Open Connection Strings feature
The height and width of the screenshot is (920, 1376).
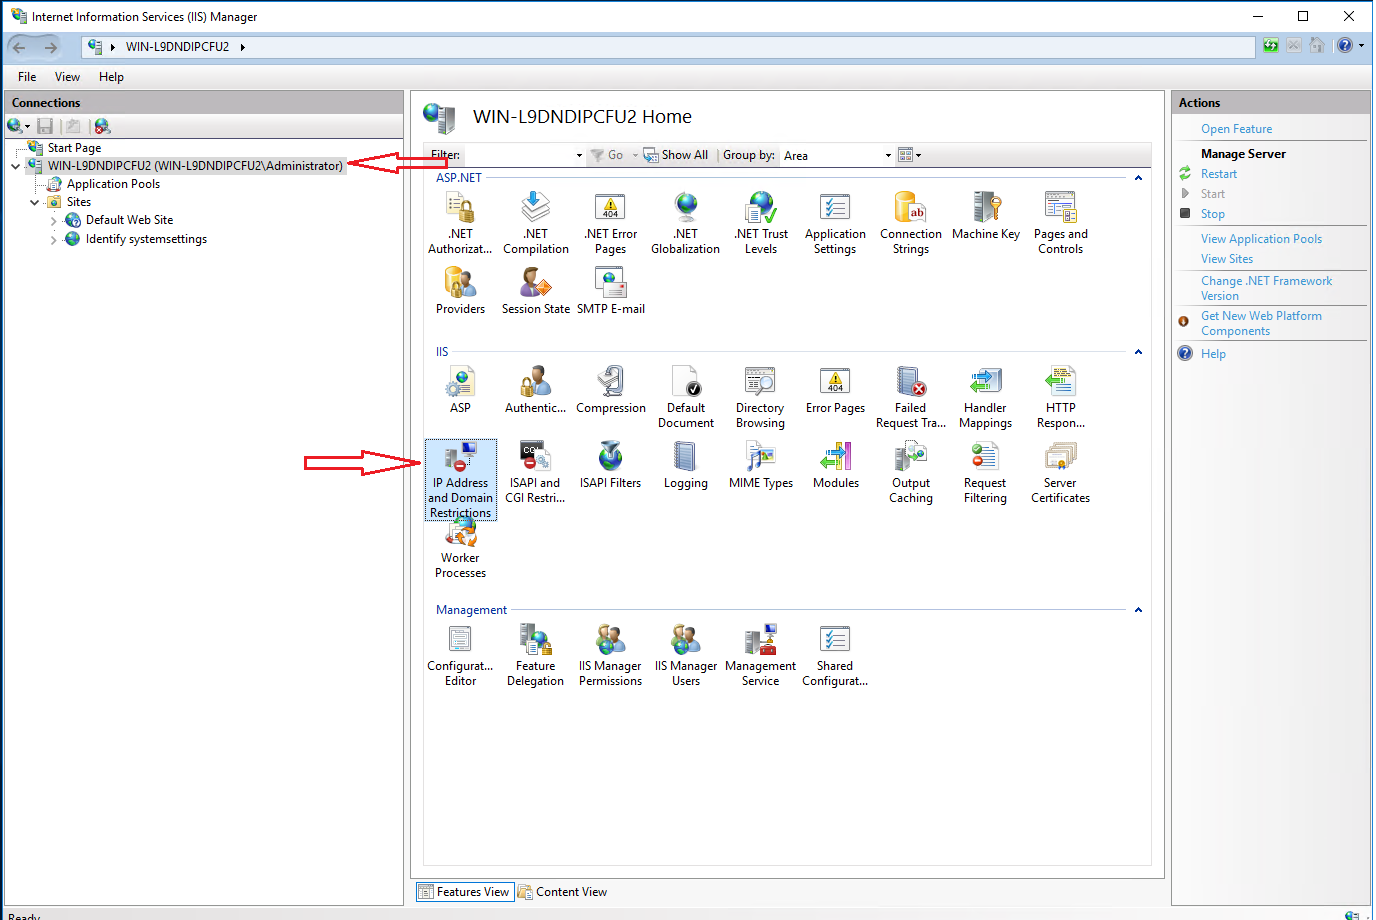click(911, 223)
